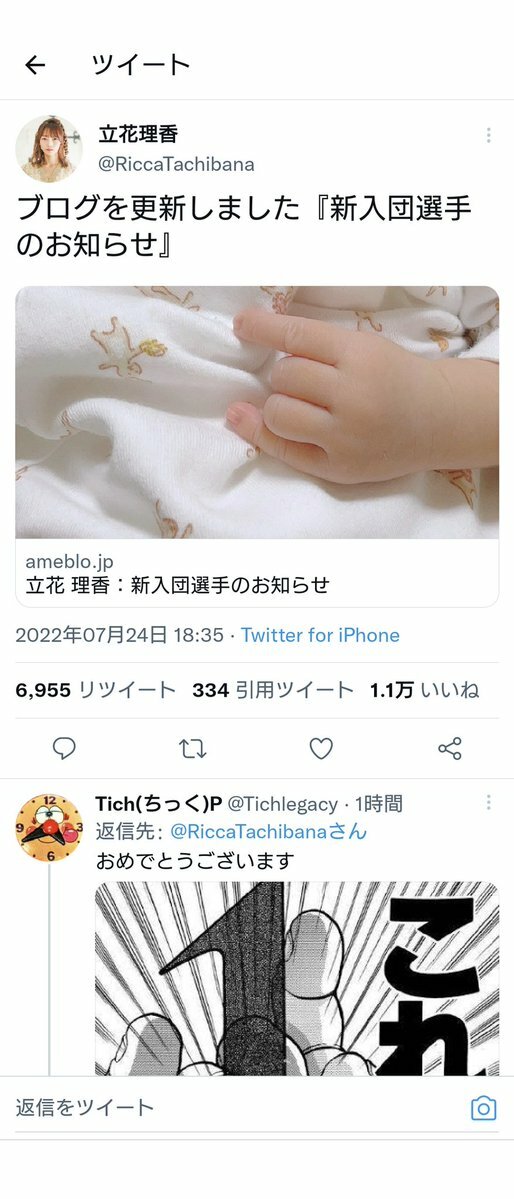This screenshot has height=1199, width=514.
Task: View the 334 引用ツイート list
Action: click(x=273, y=690)
